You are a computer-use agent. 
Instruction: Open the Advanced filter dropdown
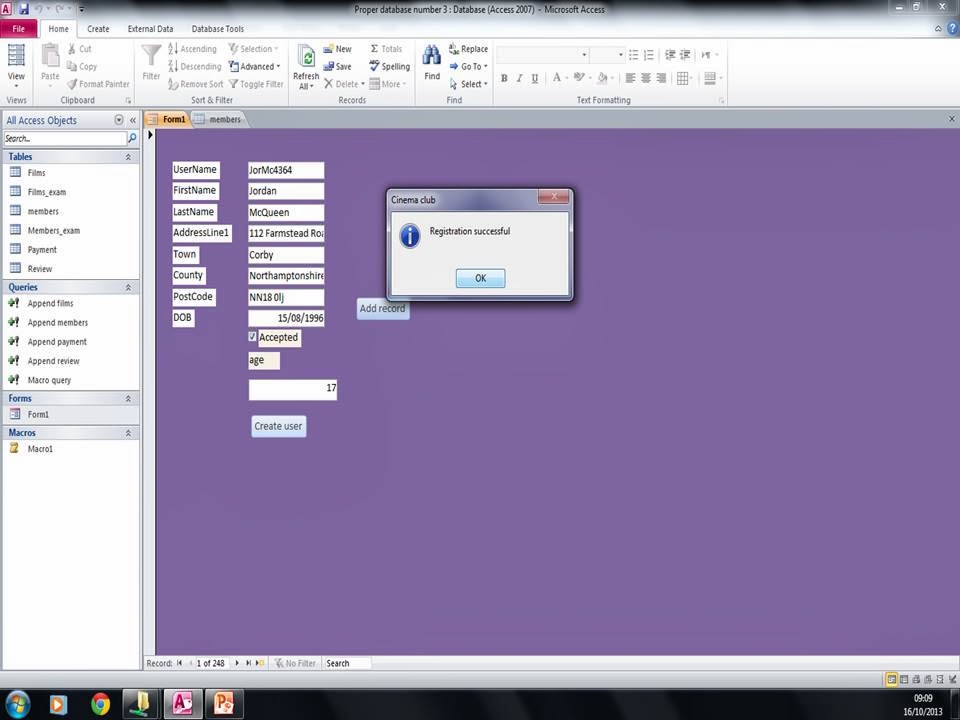(255, 66)
